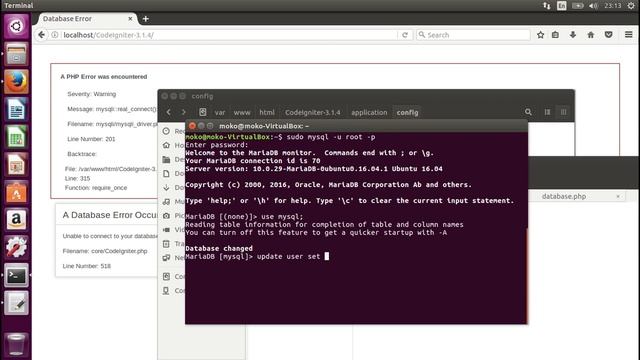Open System Settings from the launcher
The image size is (640, 360).
[16, 248]
